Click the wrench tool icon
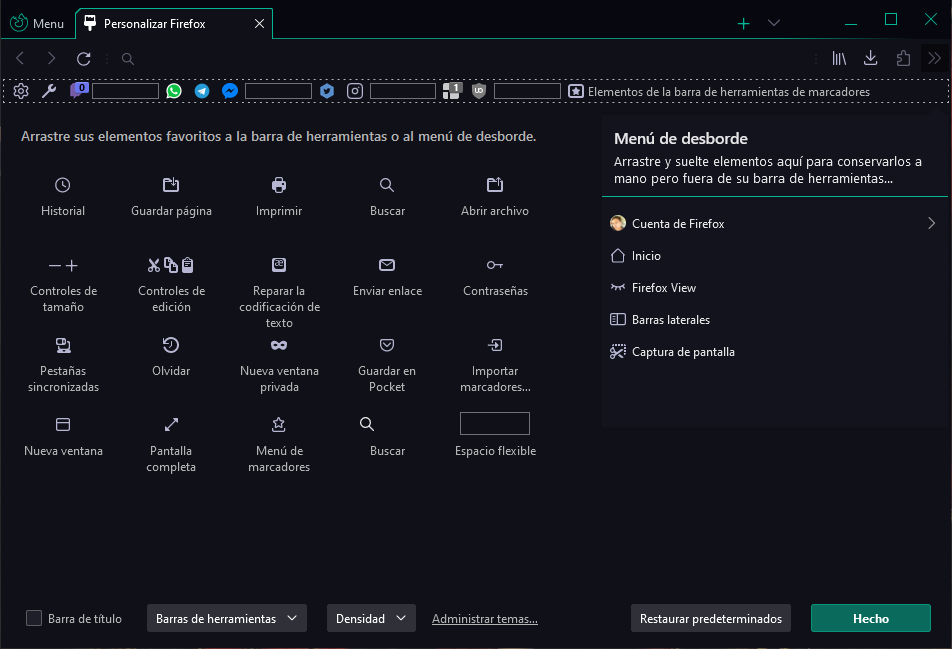 pyautogui.click(x=49, y=91)
